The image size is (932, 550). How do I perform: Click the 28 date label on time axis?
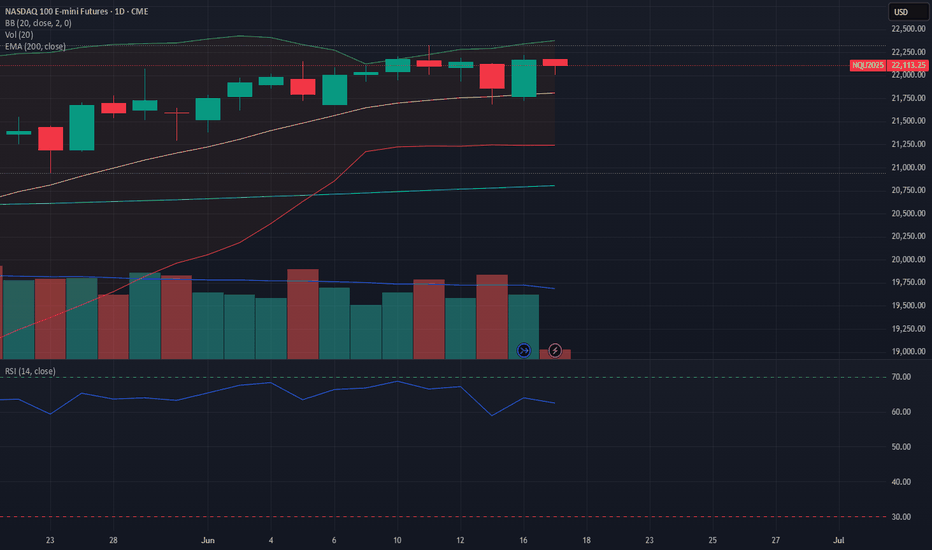point(113,540)
